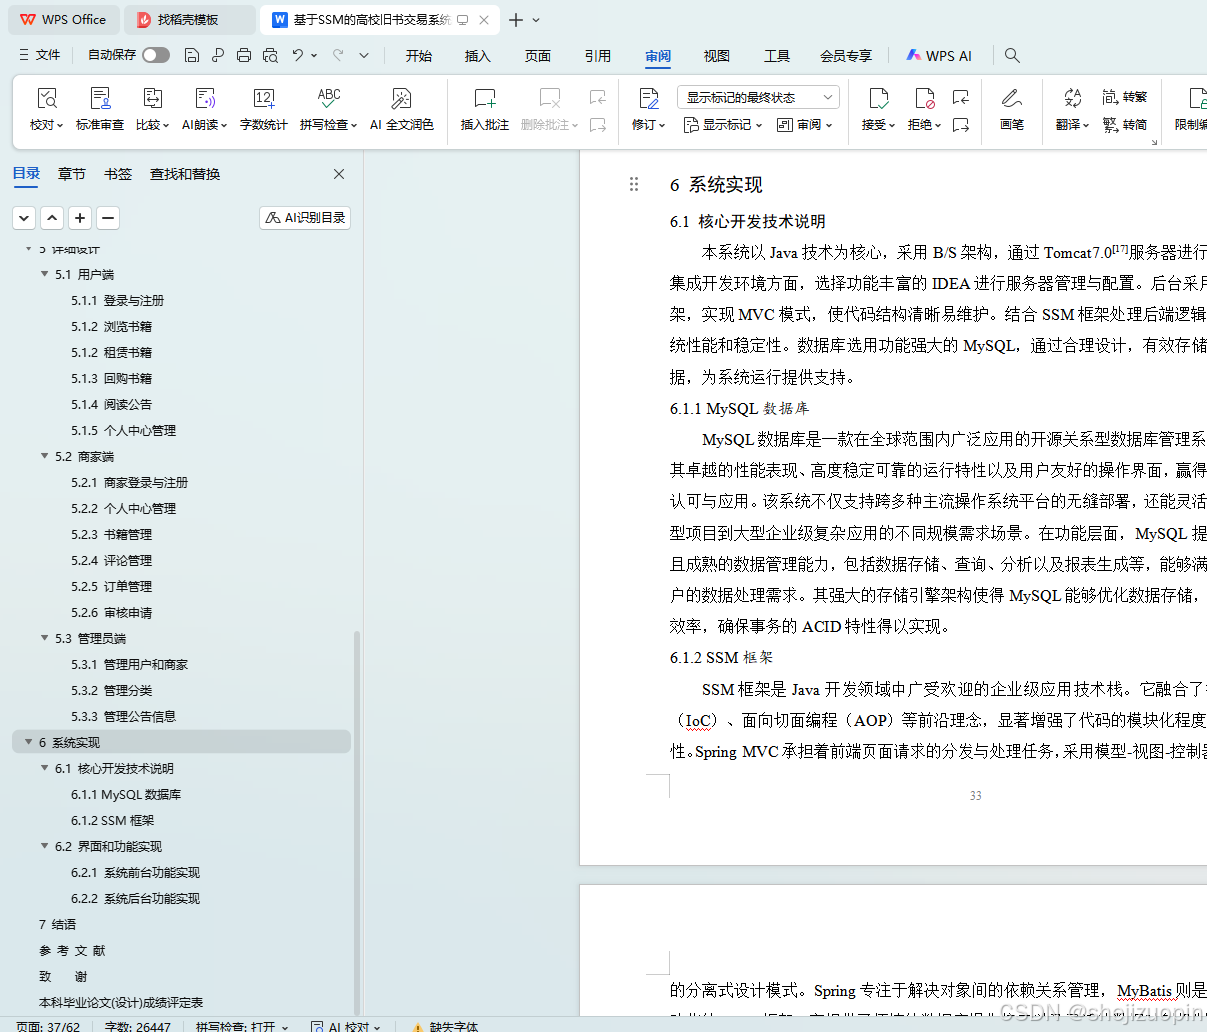Open the 文件 menu
The width and height of the screenshot is (1207, 1032).
tap(40, 55)
